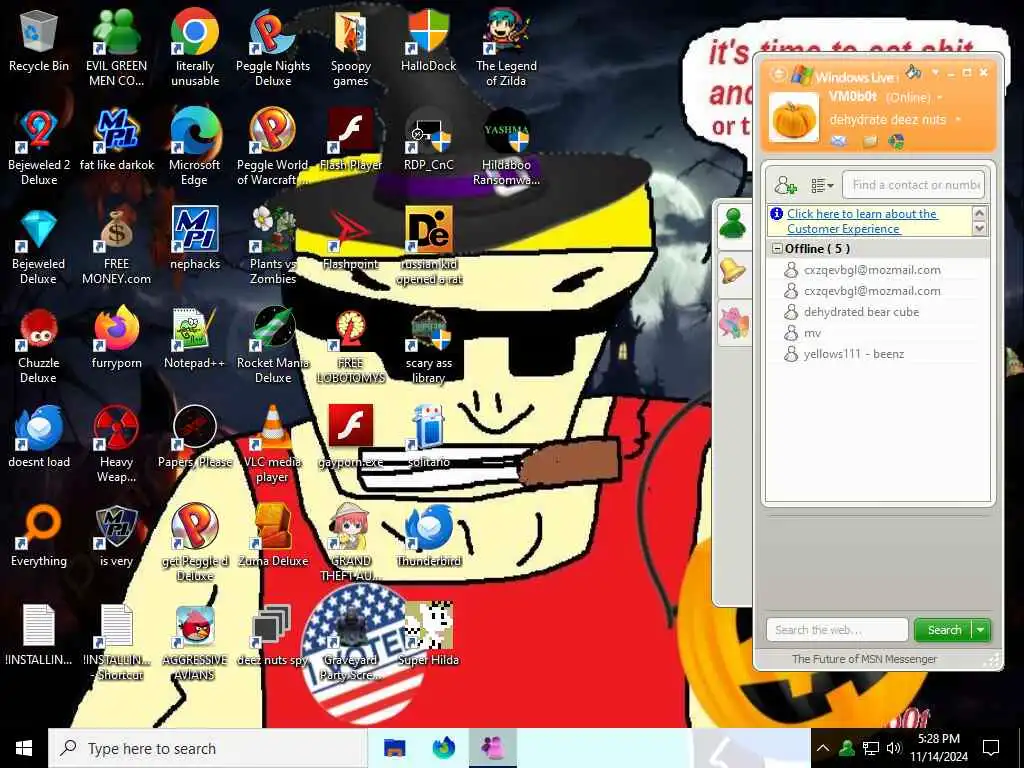1024x768 pixels.
Task: Click the taskbar Type here to search box
Action: click(x=208, y=748)
